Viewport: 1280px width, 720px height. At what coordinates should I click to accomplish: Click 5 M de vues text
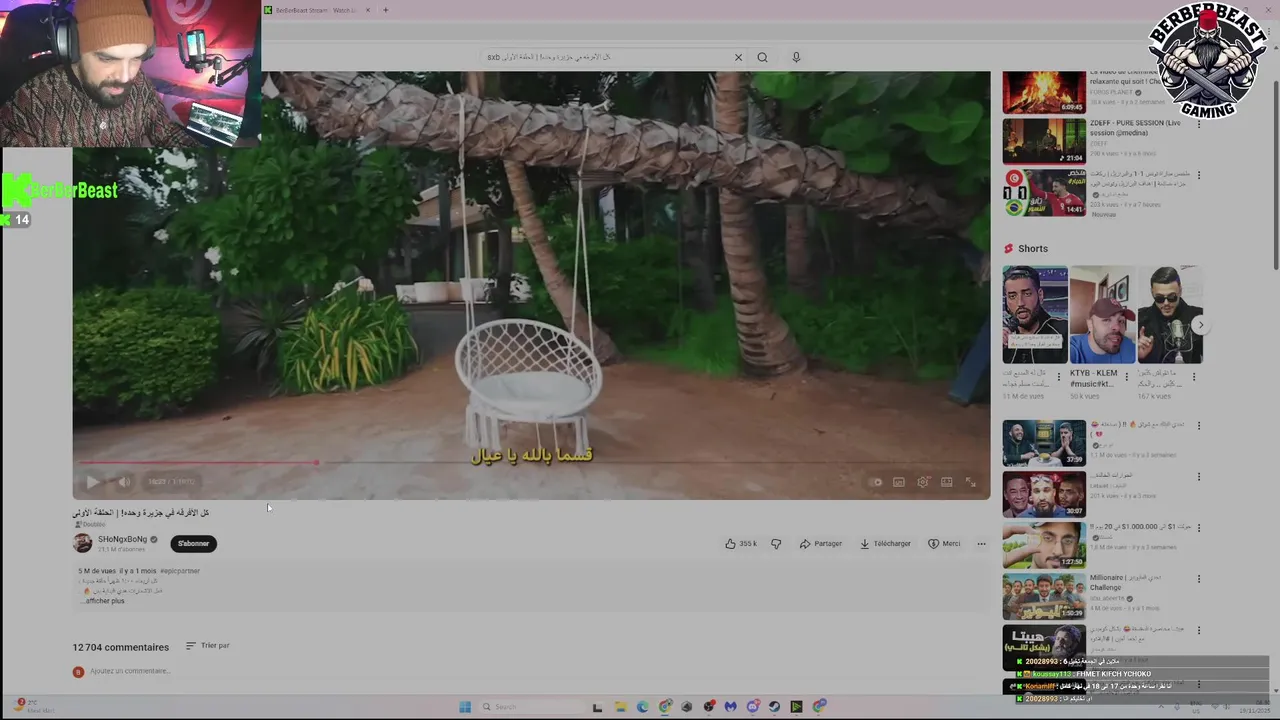97,571
